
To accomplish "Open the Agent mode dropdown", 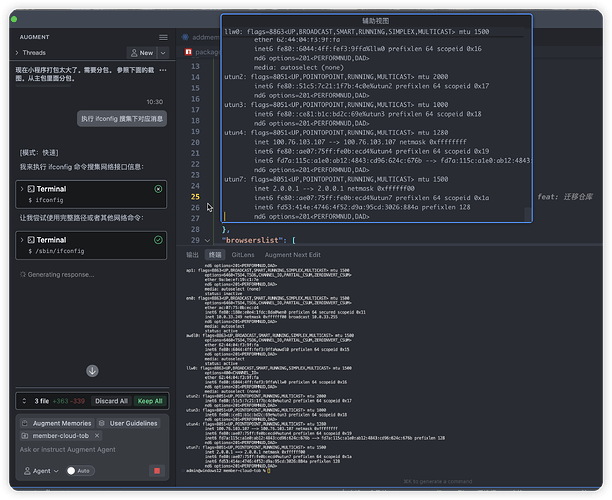I will pyautogui.click(x=41, y=471).
